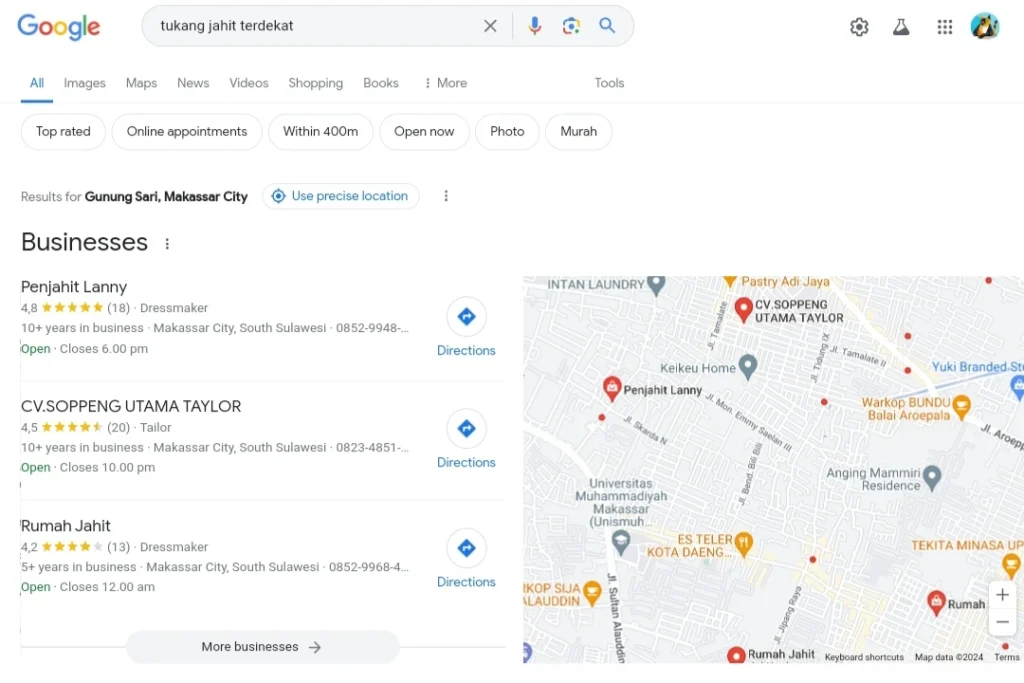
Task: Click the magnifying glass search icon
Action: click(607, 26)
